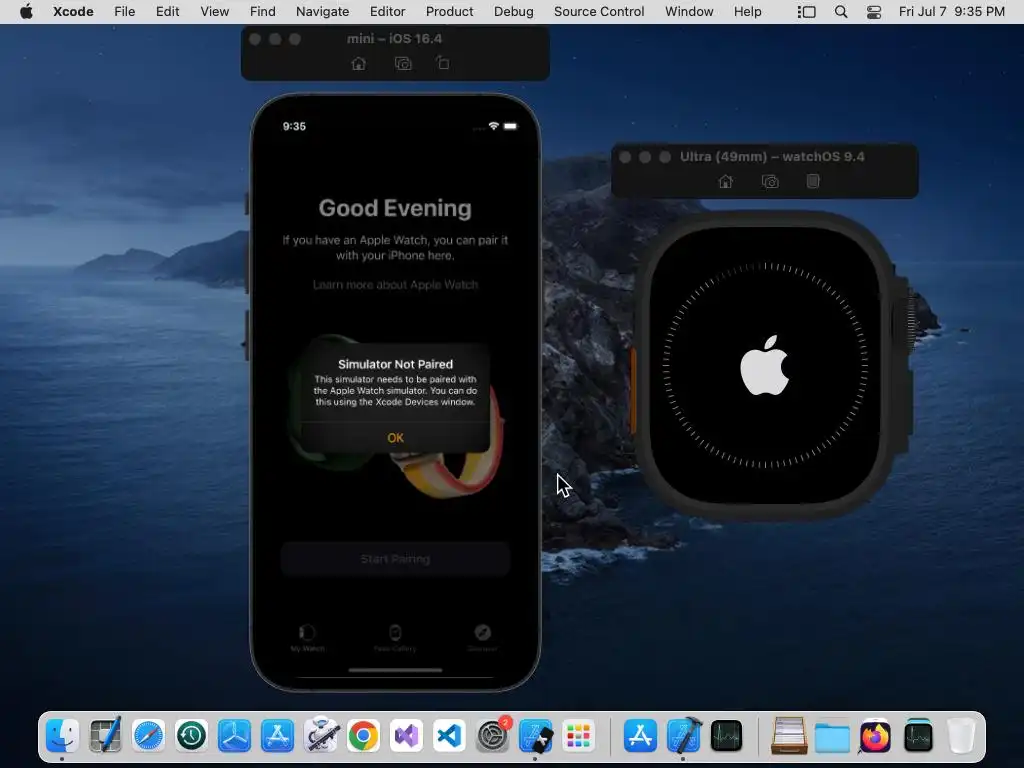Open the Trash in the Dock

961,736
